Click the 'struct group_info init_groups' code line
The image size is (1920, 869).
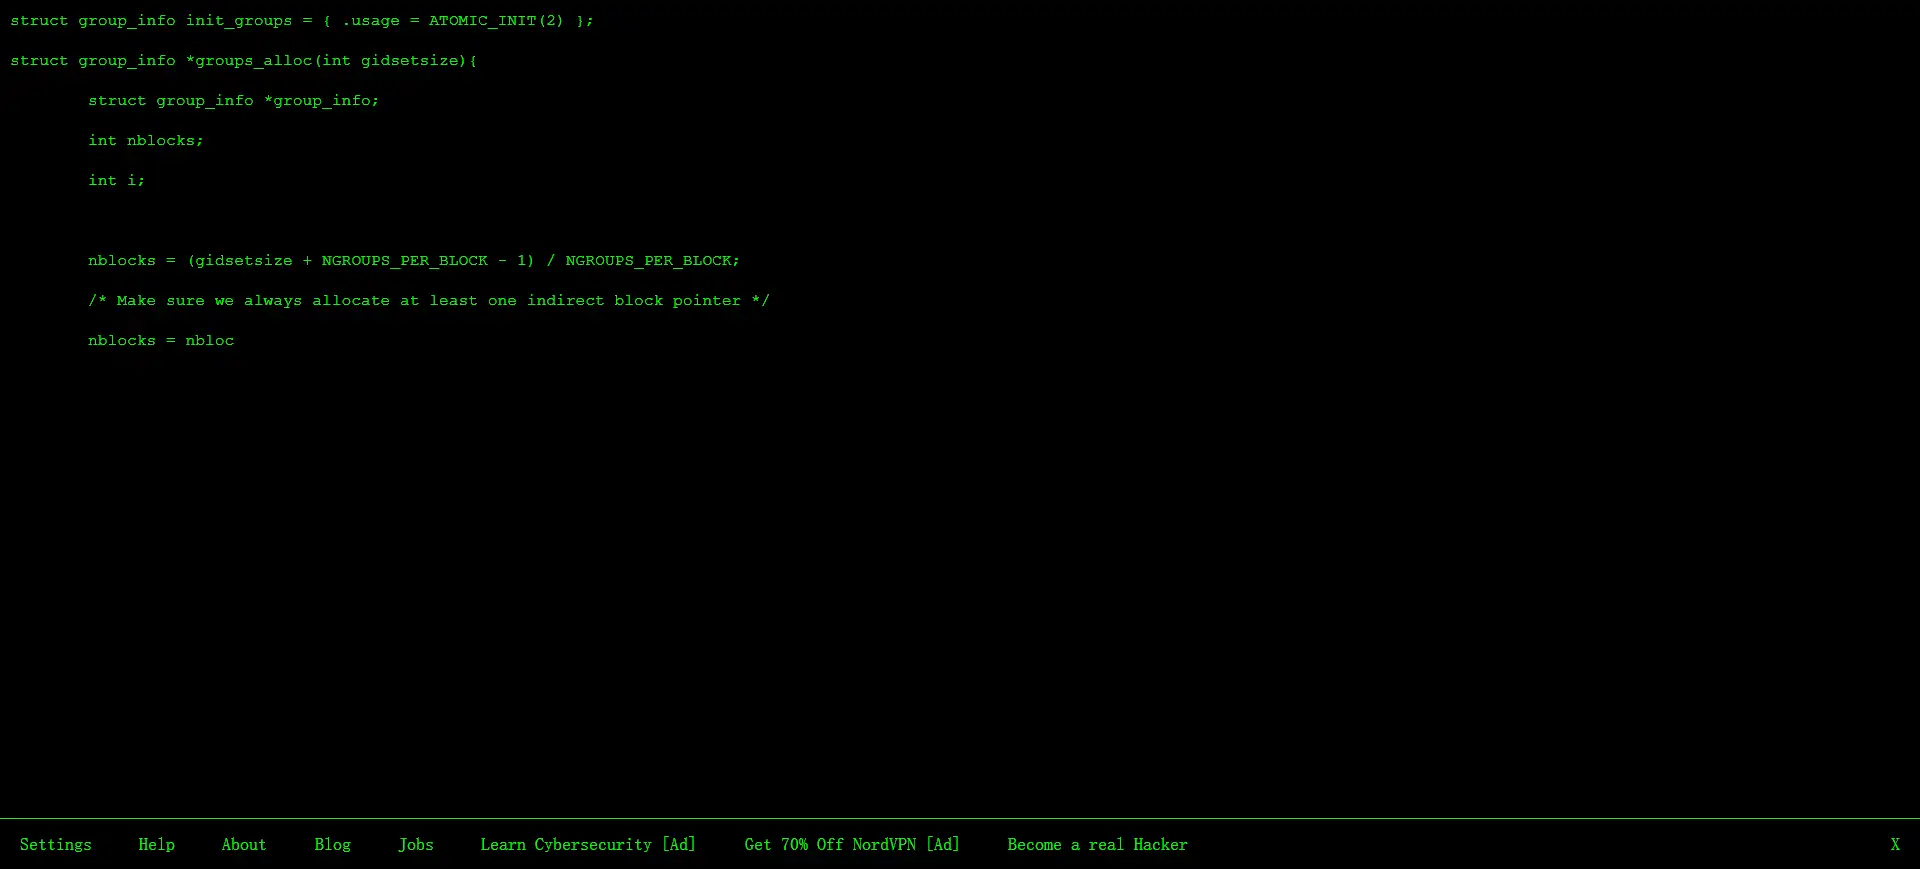tap(302, 21)
